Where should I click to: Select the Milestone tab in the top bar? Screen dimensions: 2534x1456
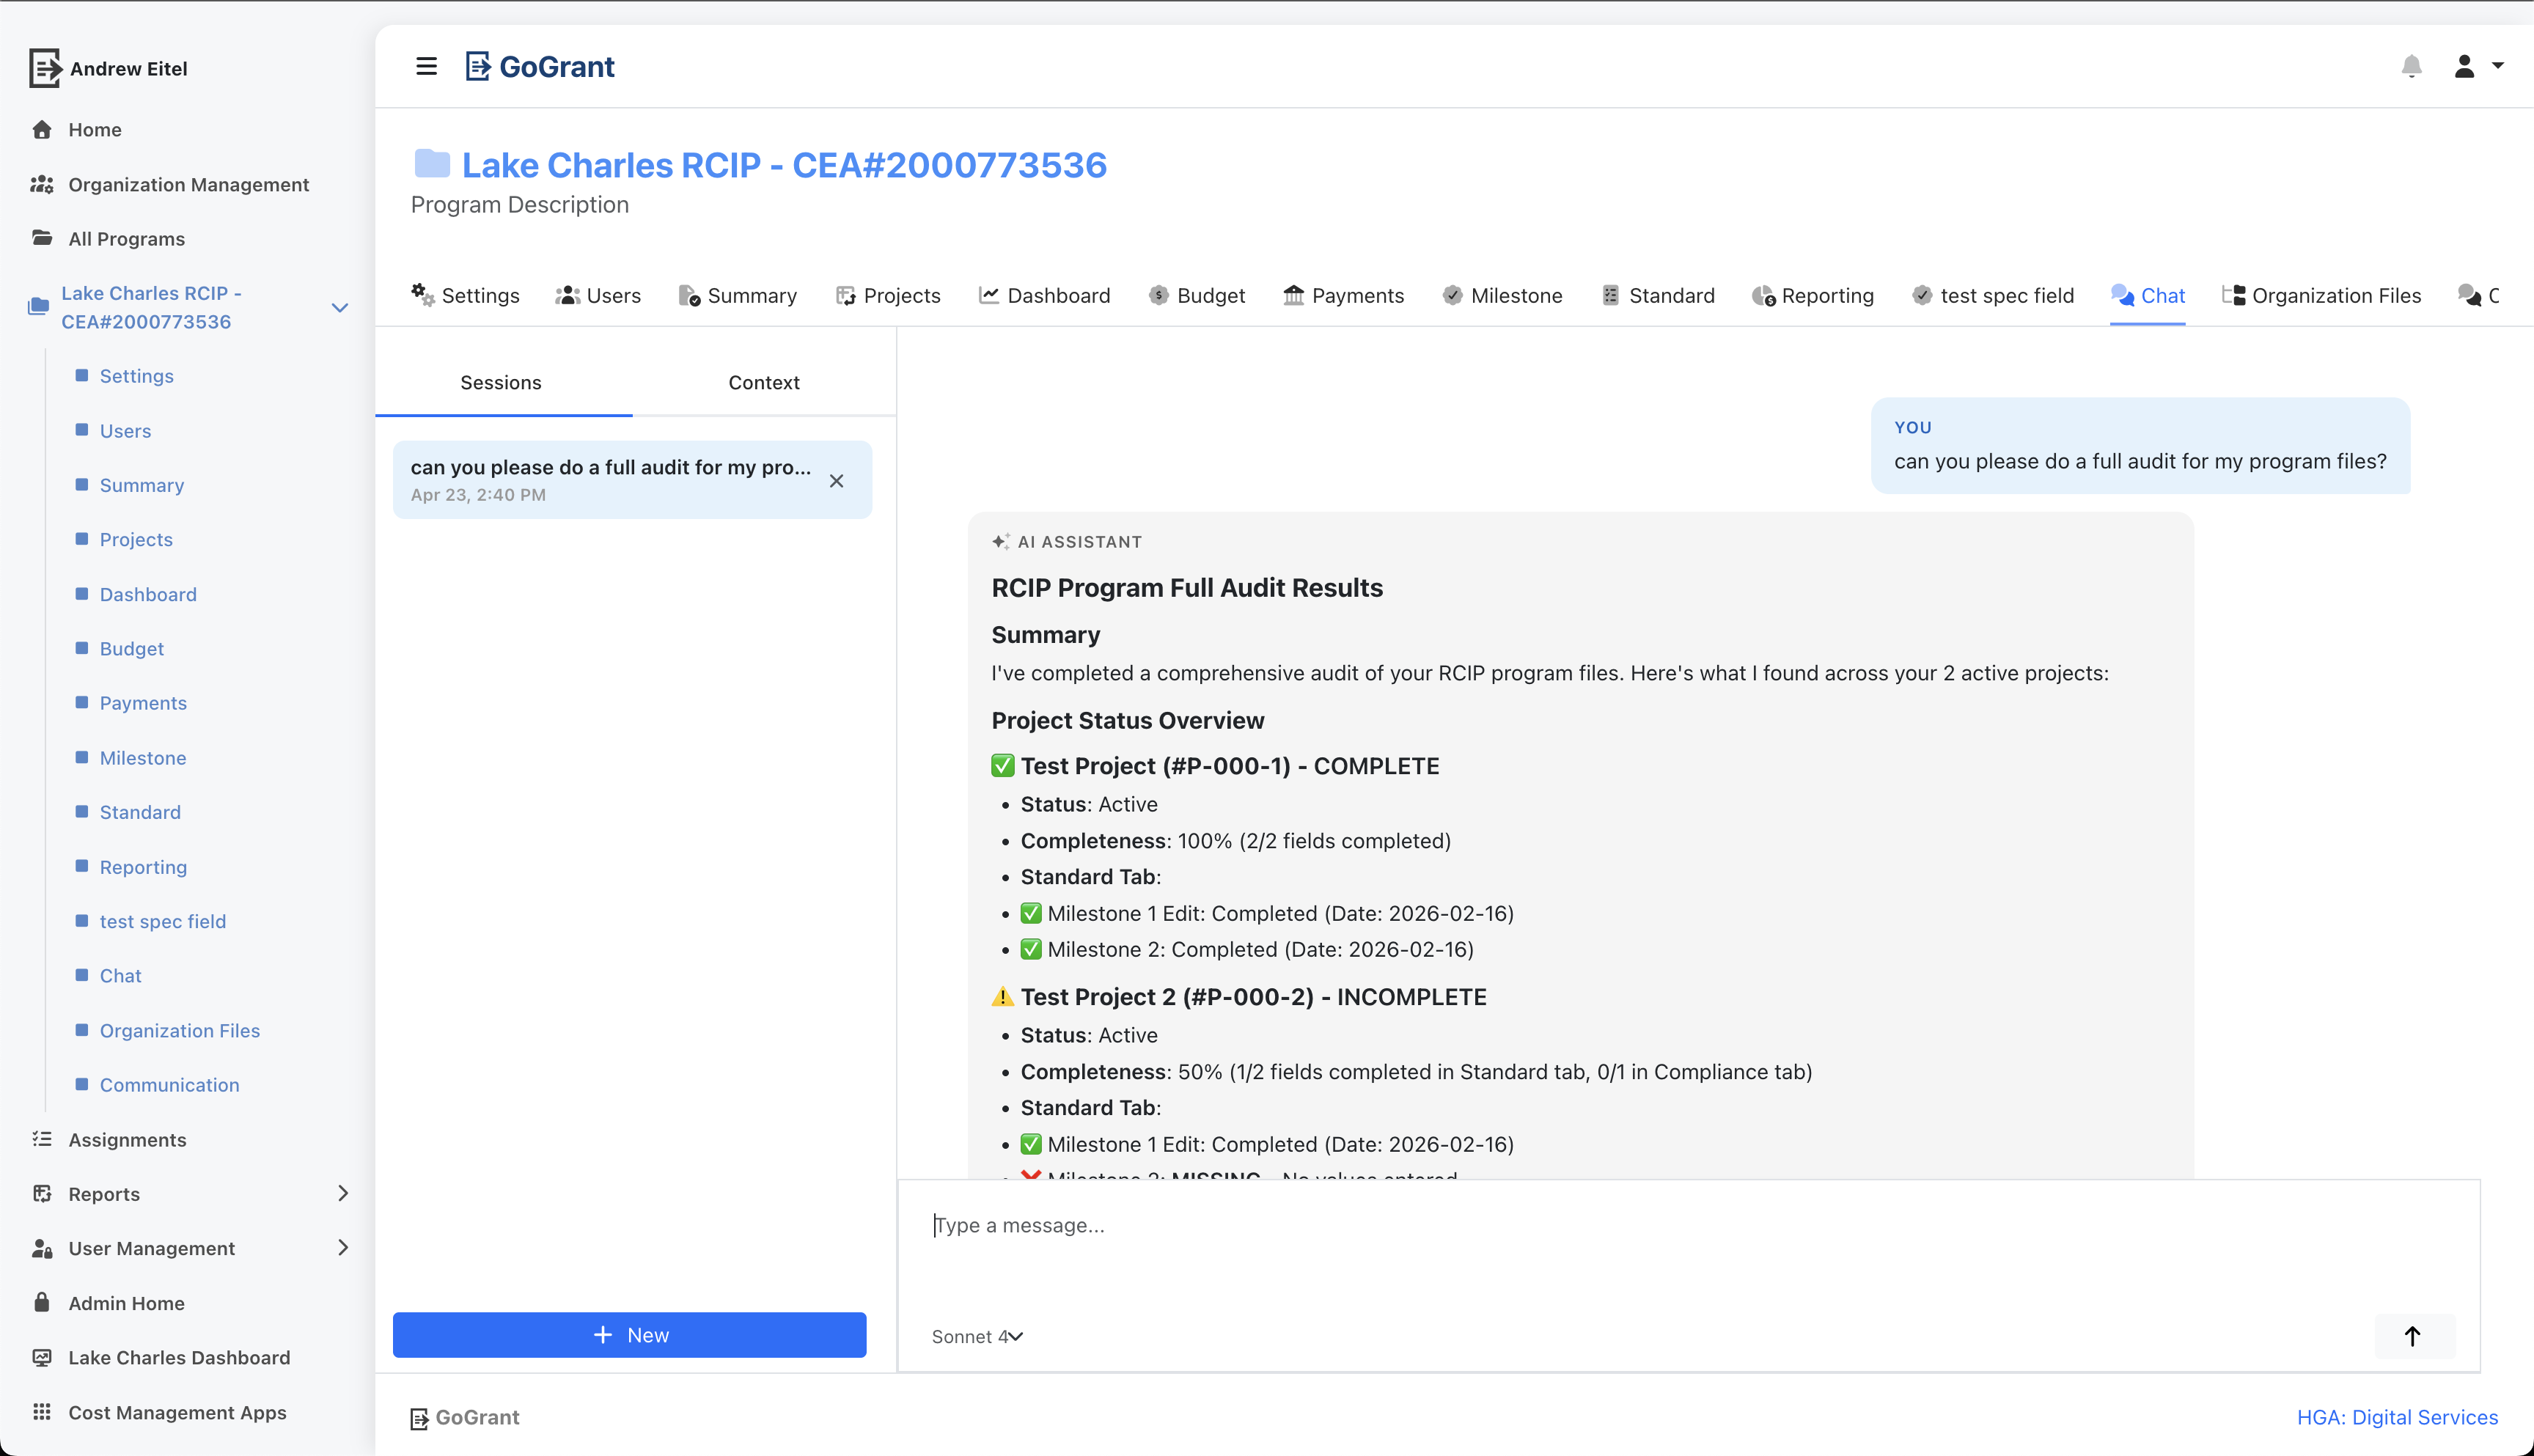click(x=1501, y=295)
